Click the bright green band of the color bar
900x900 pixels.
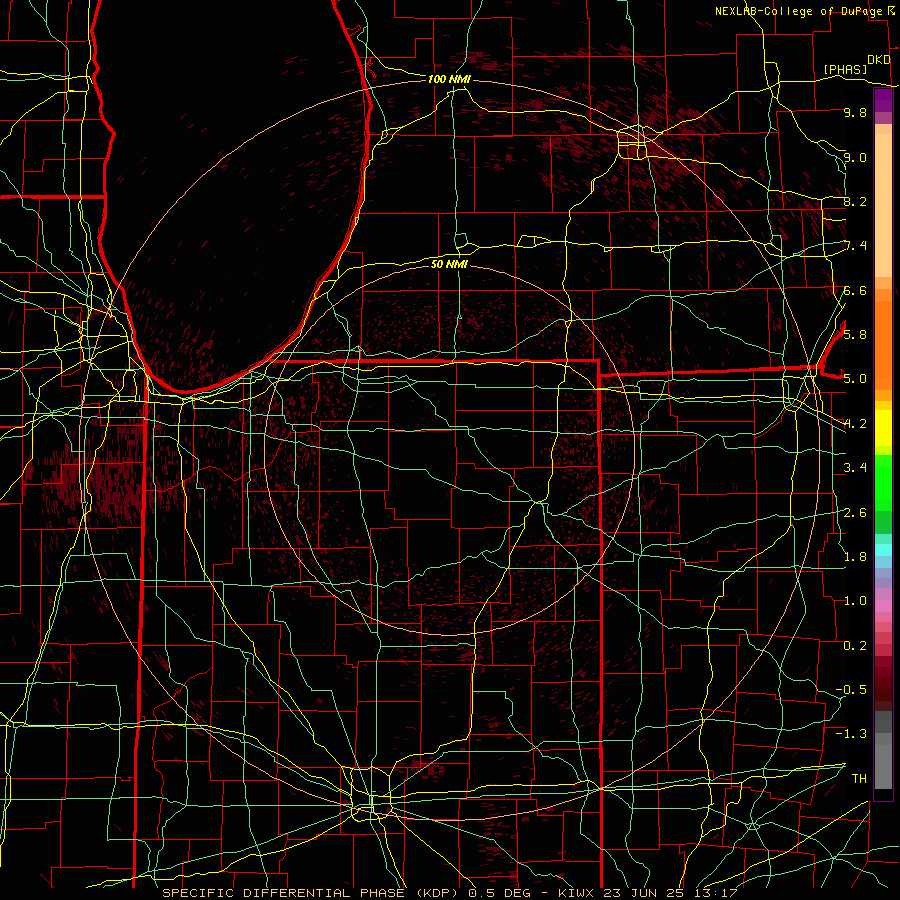[x=883, y=483]
